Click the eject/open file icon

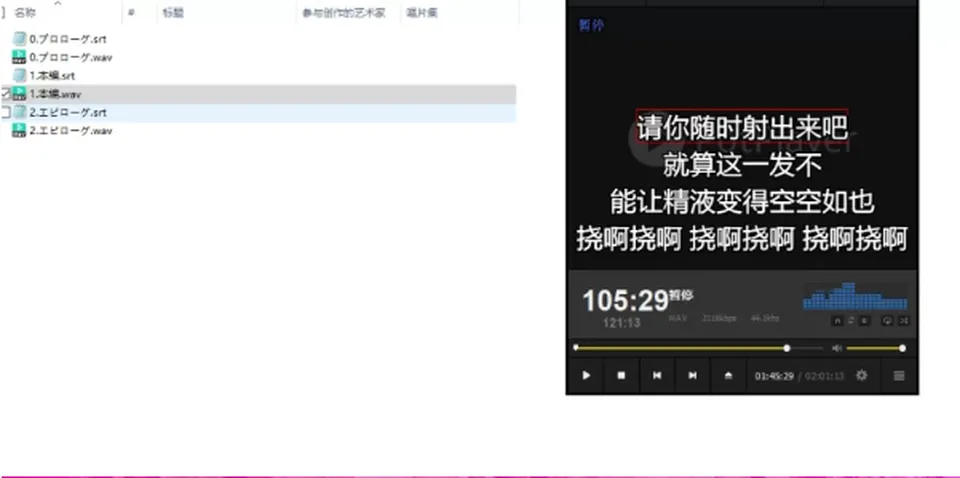coord(728,376)
